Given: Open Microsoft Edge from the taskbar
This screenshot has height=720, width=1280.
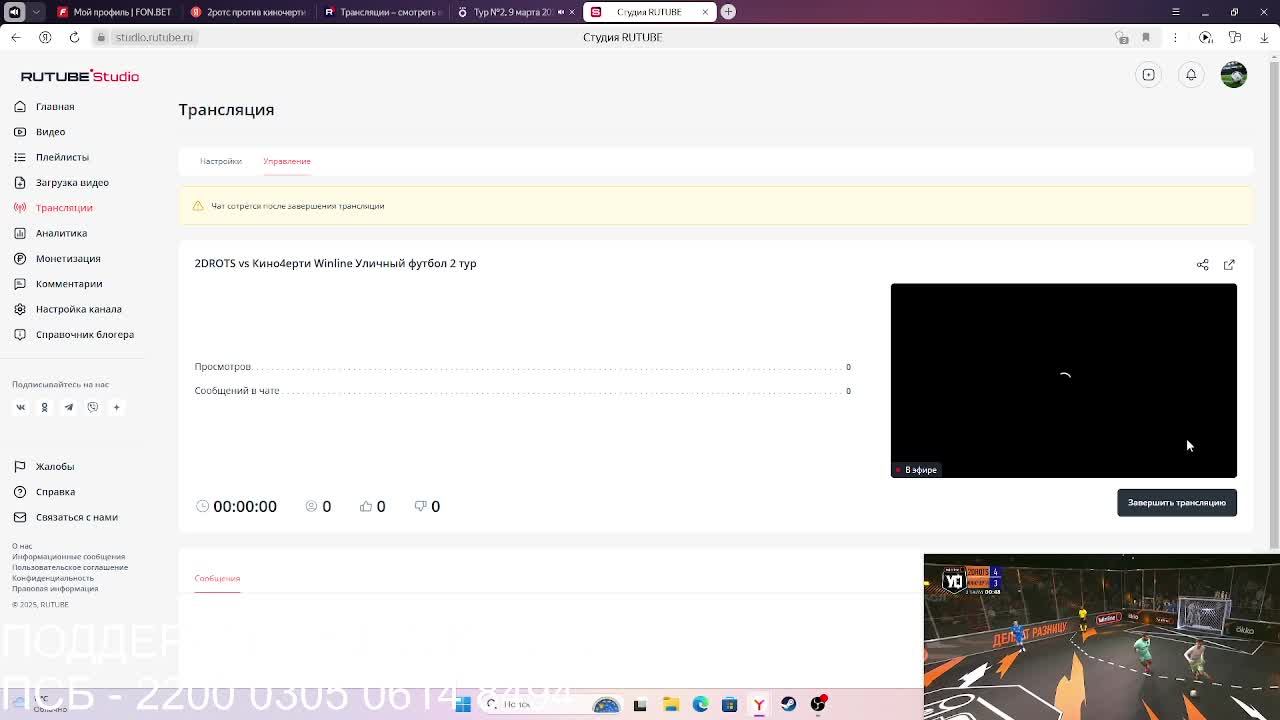Looking at the screenshot, I should (x=700, y=704).
